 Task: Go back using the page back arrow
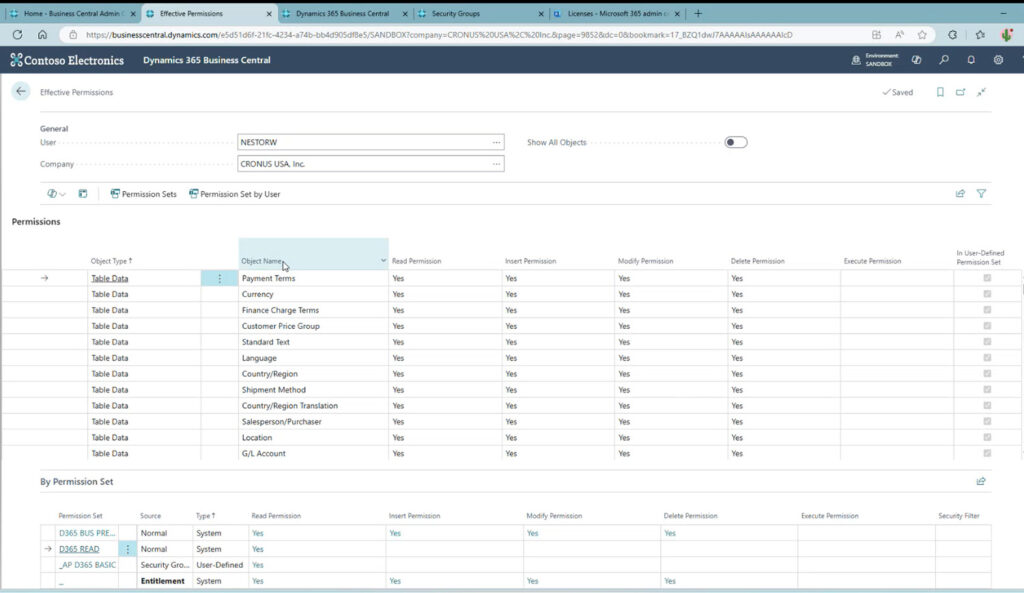click(21, 91)
